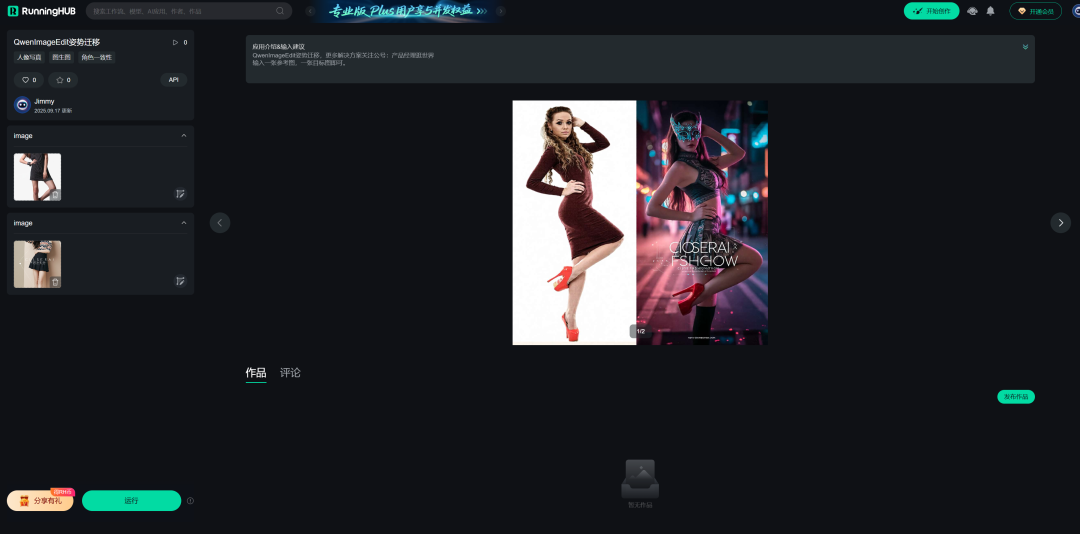Viewport: 1080px width, 534px height.
Task: Collapse the first image panel
Action: coord(184,136)
